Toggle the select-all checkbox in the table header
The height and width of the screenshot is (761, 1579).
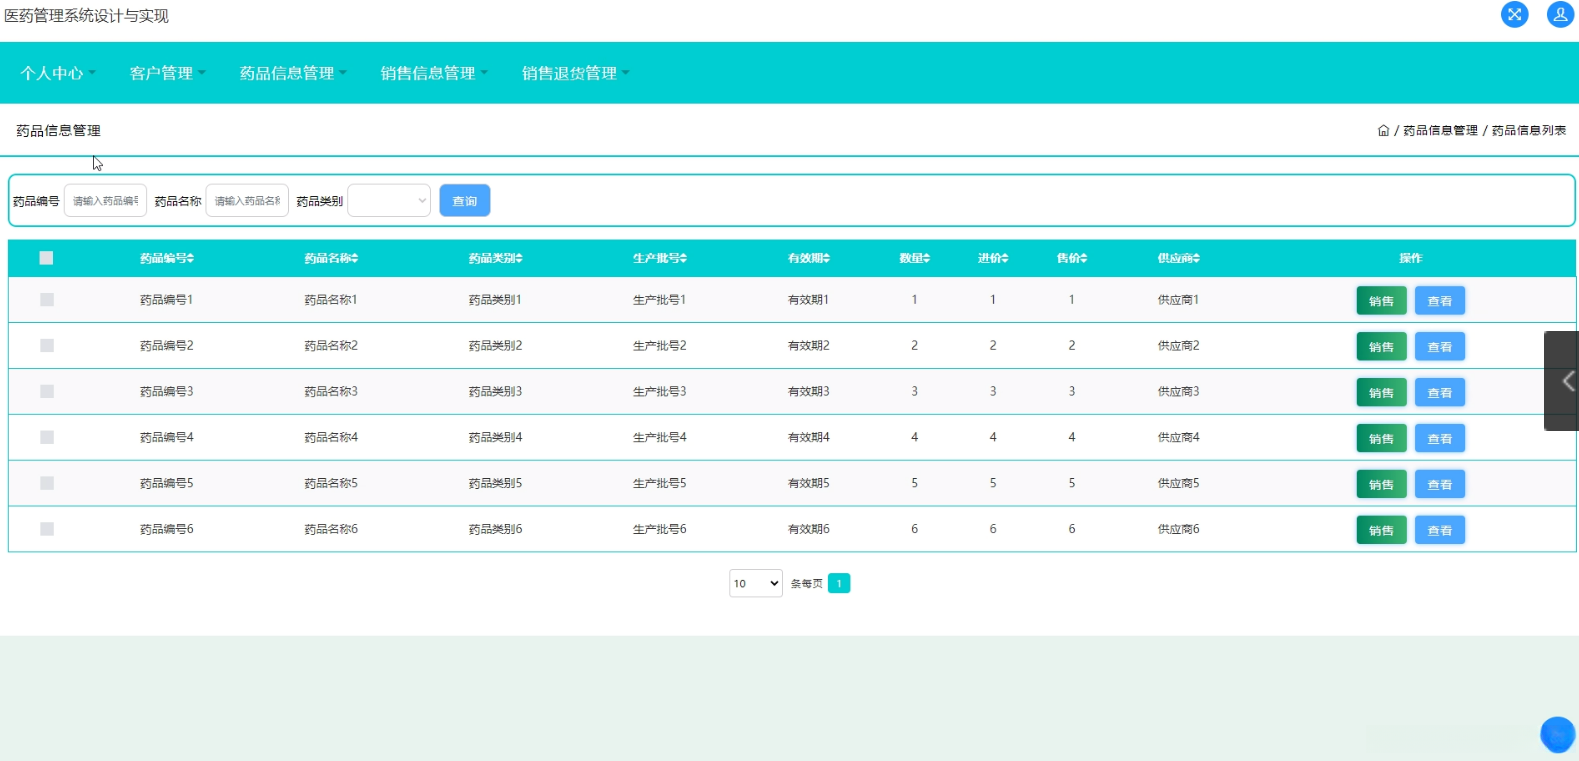click(46, 258)
